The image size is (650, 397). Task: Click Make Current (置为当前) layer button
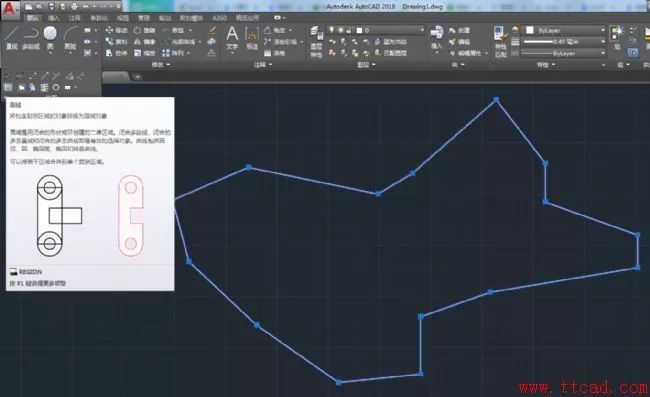[x=391, y=41]
